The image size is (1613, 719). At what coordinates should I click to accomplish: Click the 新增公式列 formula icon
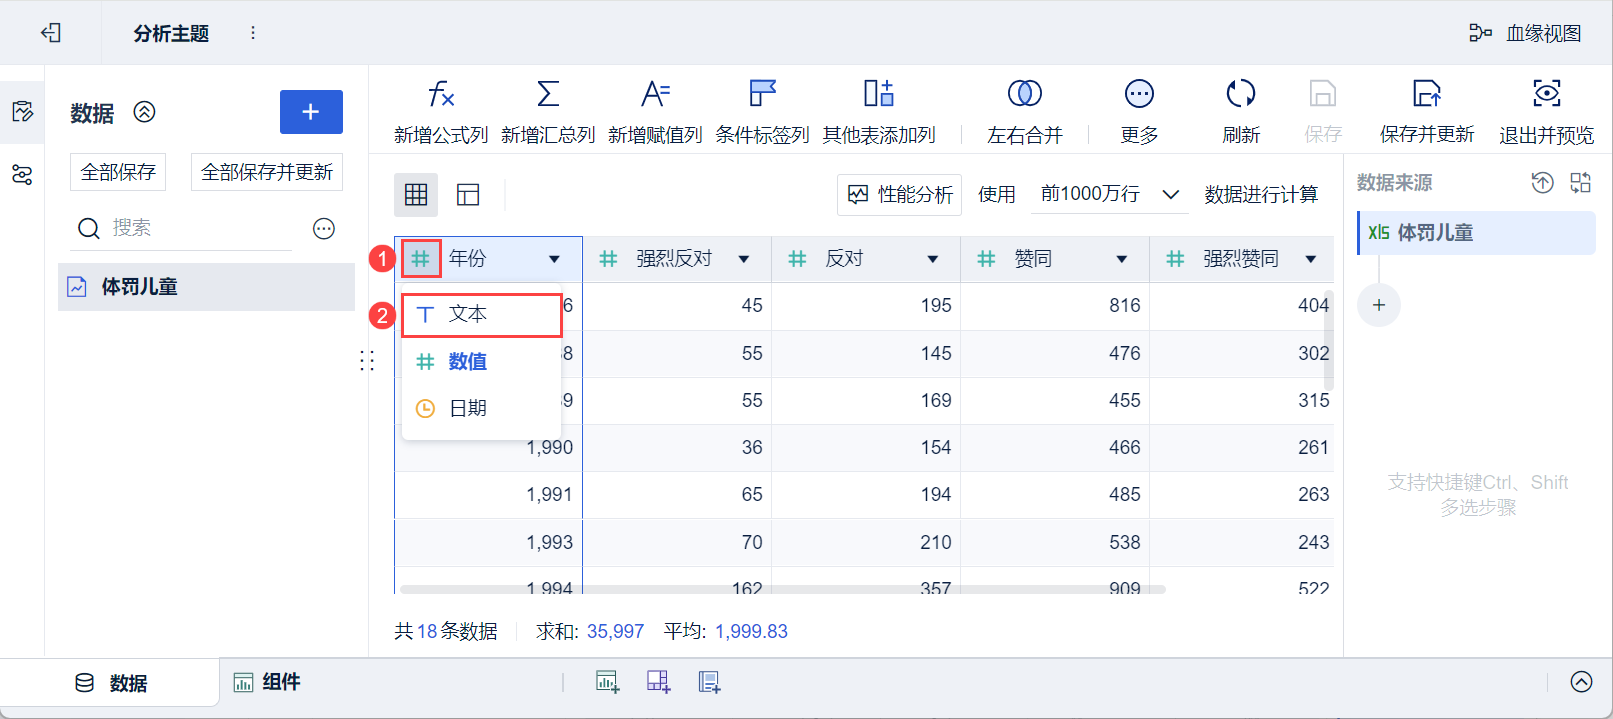pyautogui.click(x=440, y=94)
